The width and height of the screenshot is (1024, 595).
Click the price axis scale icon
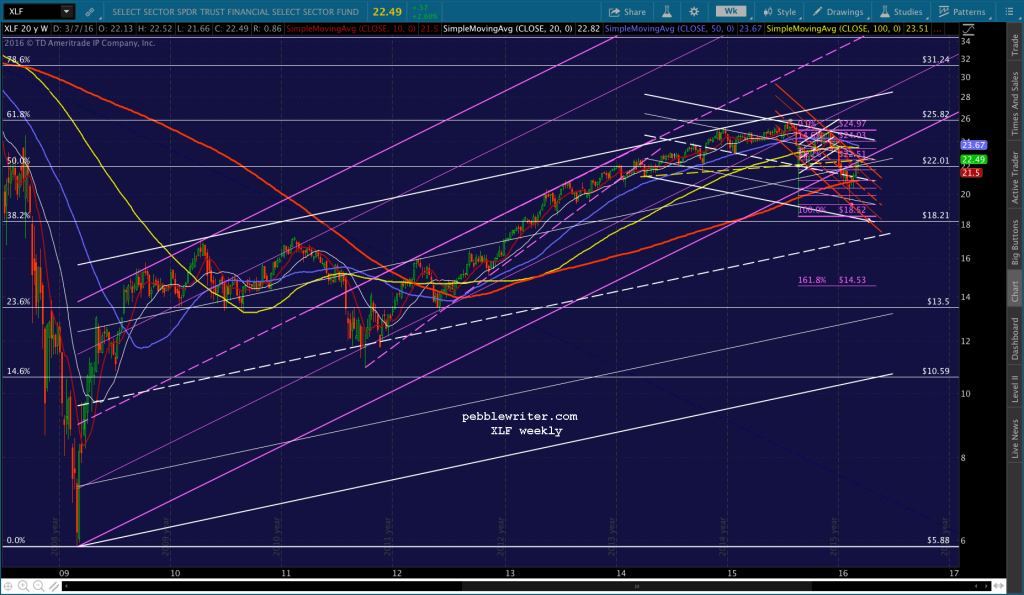tap(968, 29)
